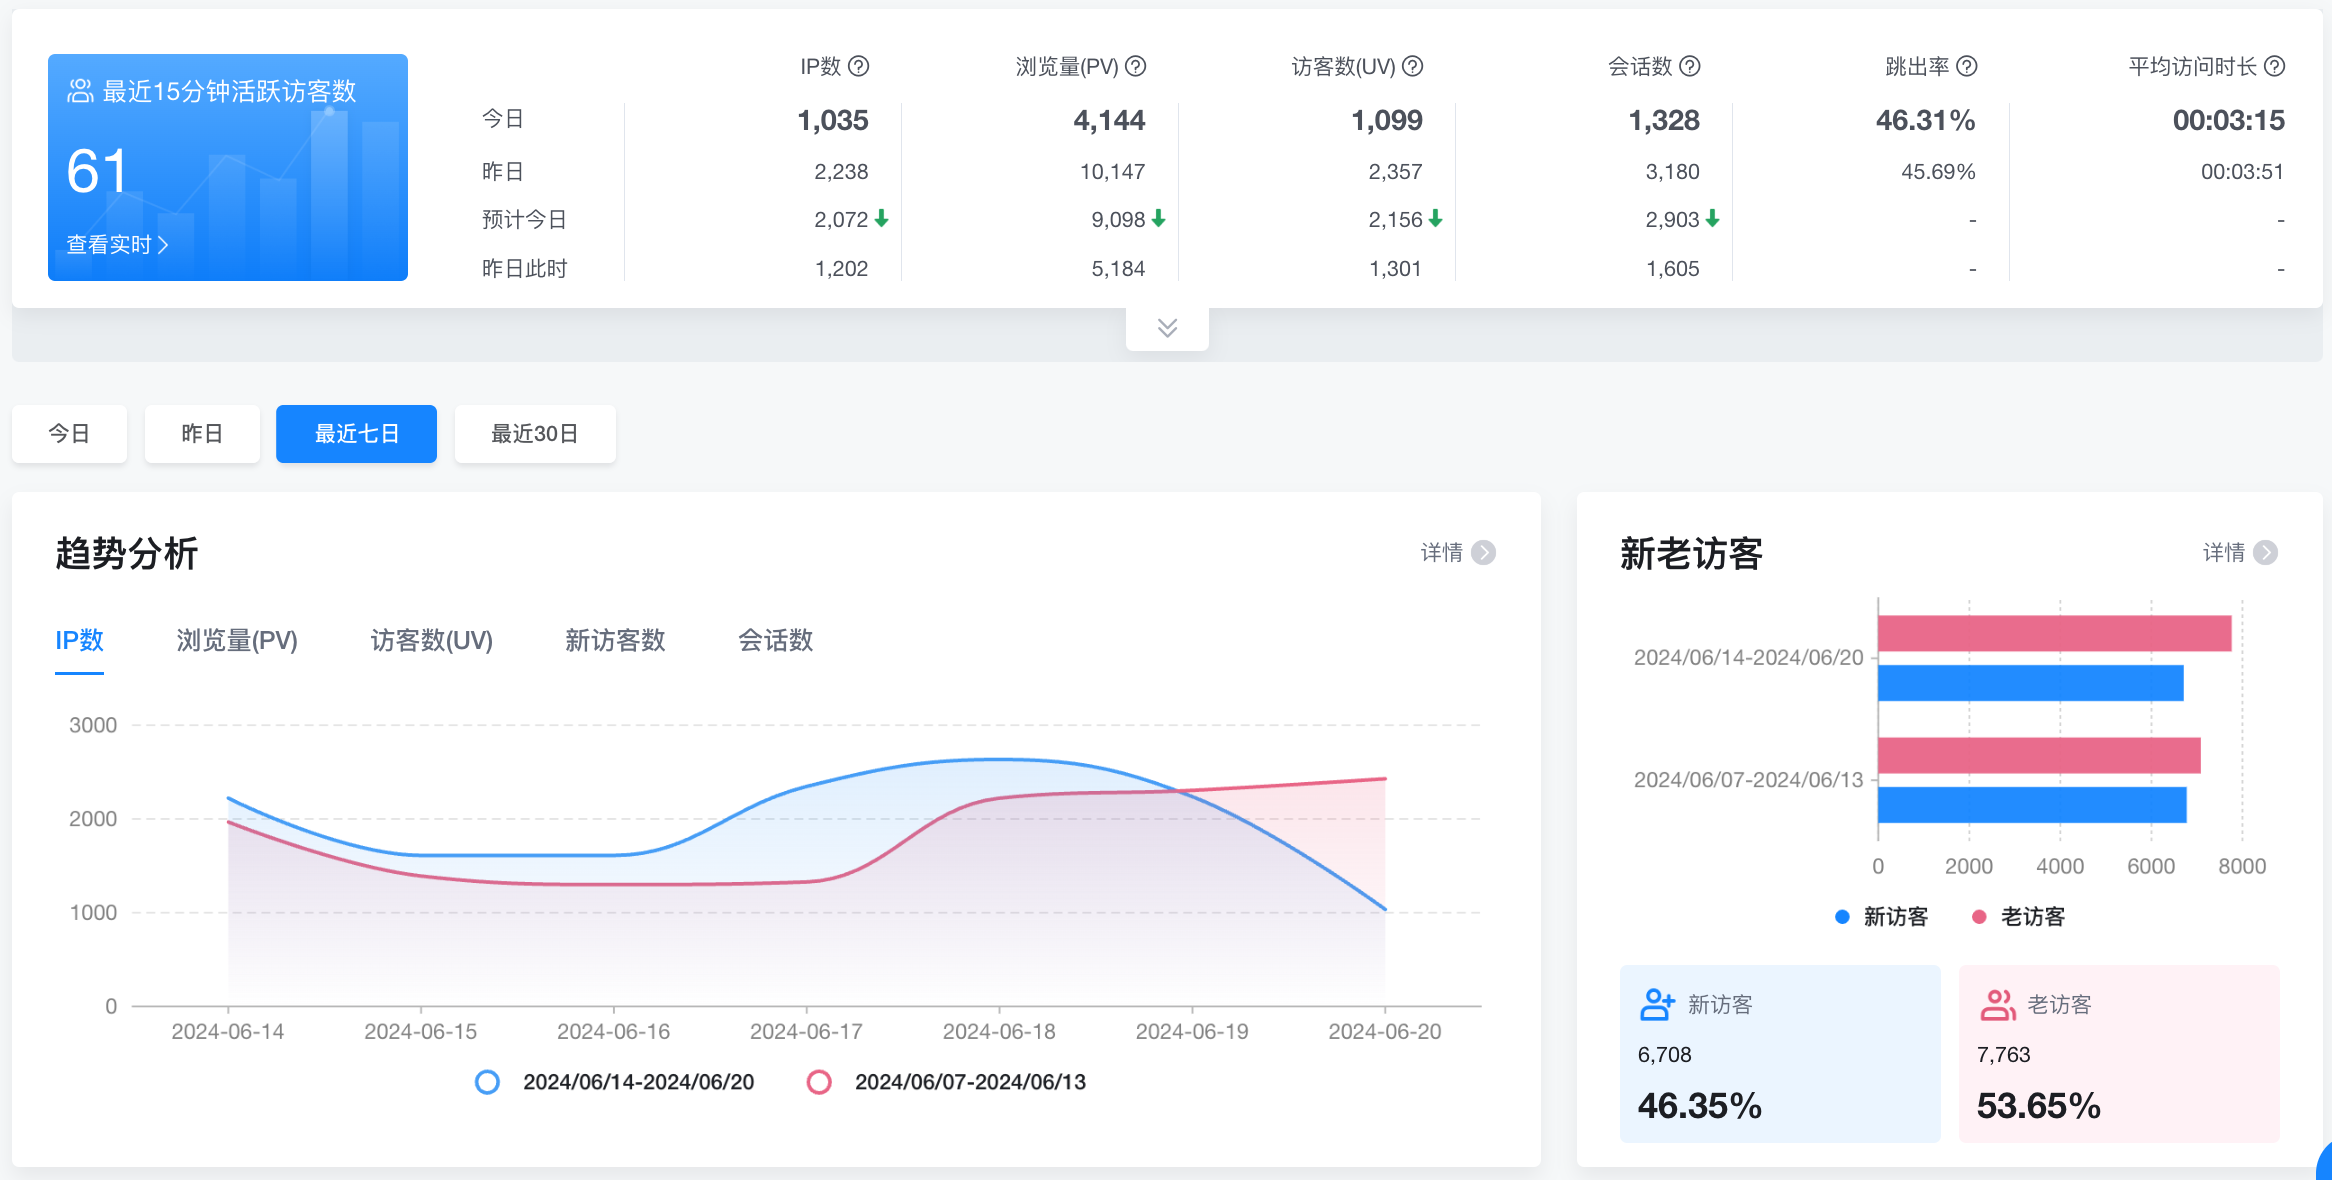Click the help icon next to 跳出率

click(x=1966, y=66)
